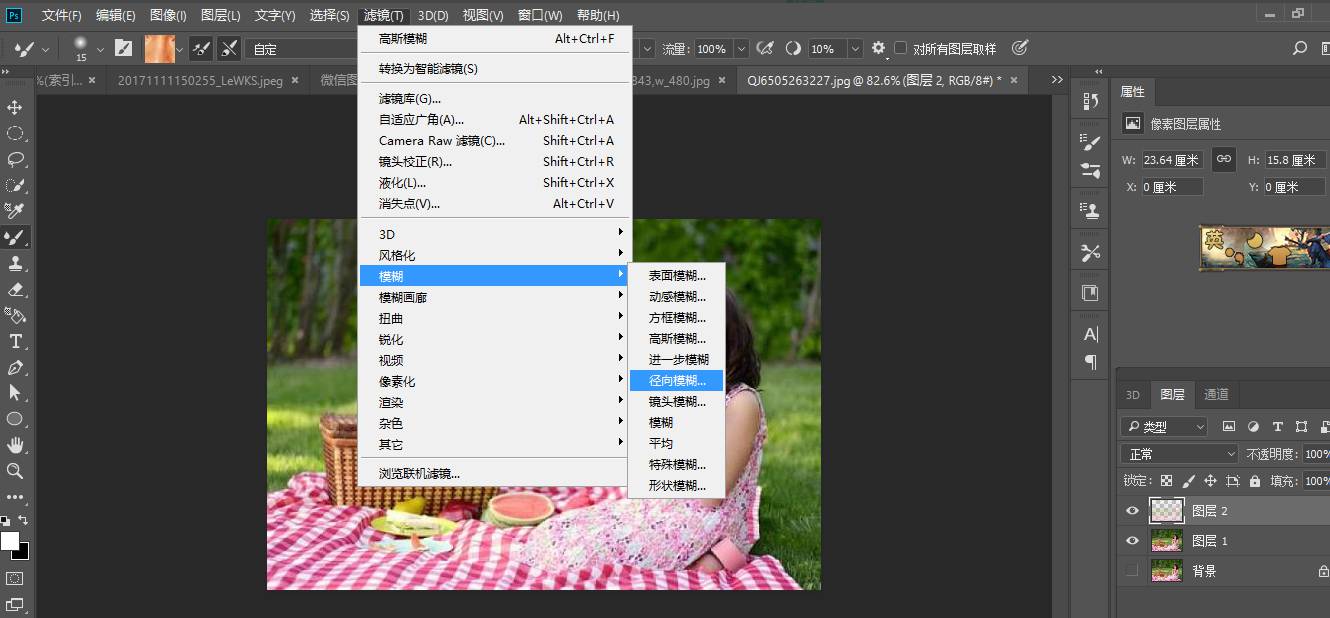Show the 背景 layer
Viewport: 1330px width, 618px height.
[1132, 570]
